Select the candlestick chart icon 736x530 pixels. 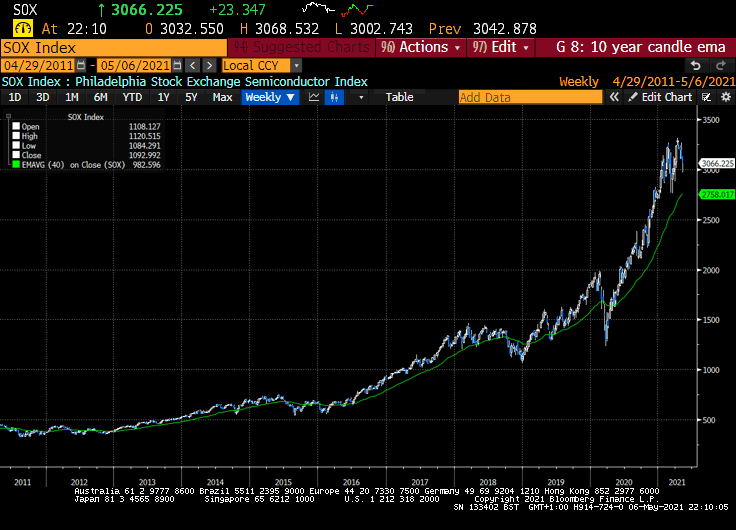(334, 97)
